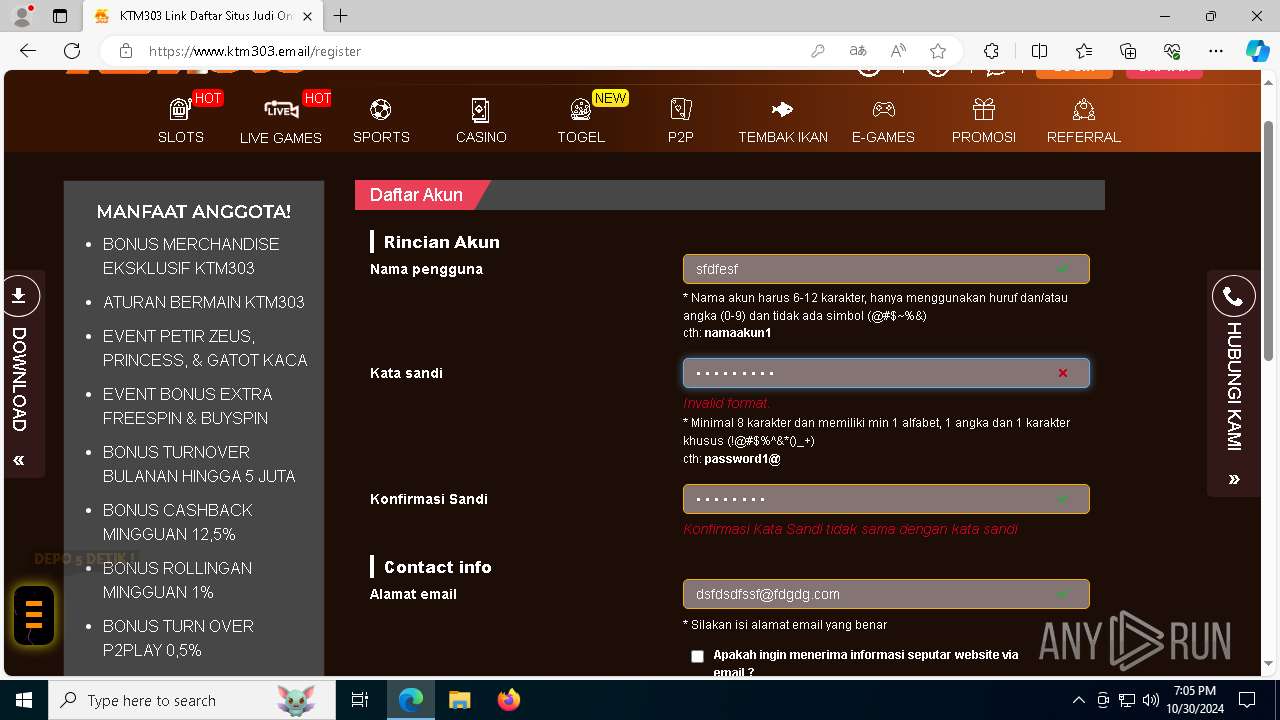Open the REFERRAL page
The width and height of the screenshot is (1280, 720).
pyautogui.click(x=1084, y=121)
